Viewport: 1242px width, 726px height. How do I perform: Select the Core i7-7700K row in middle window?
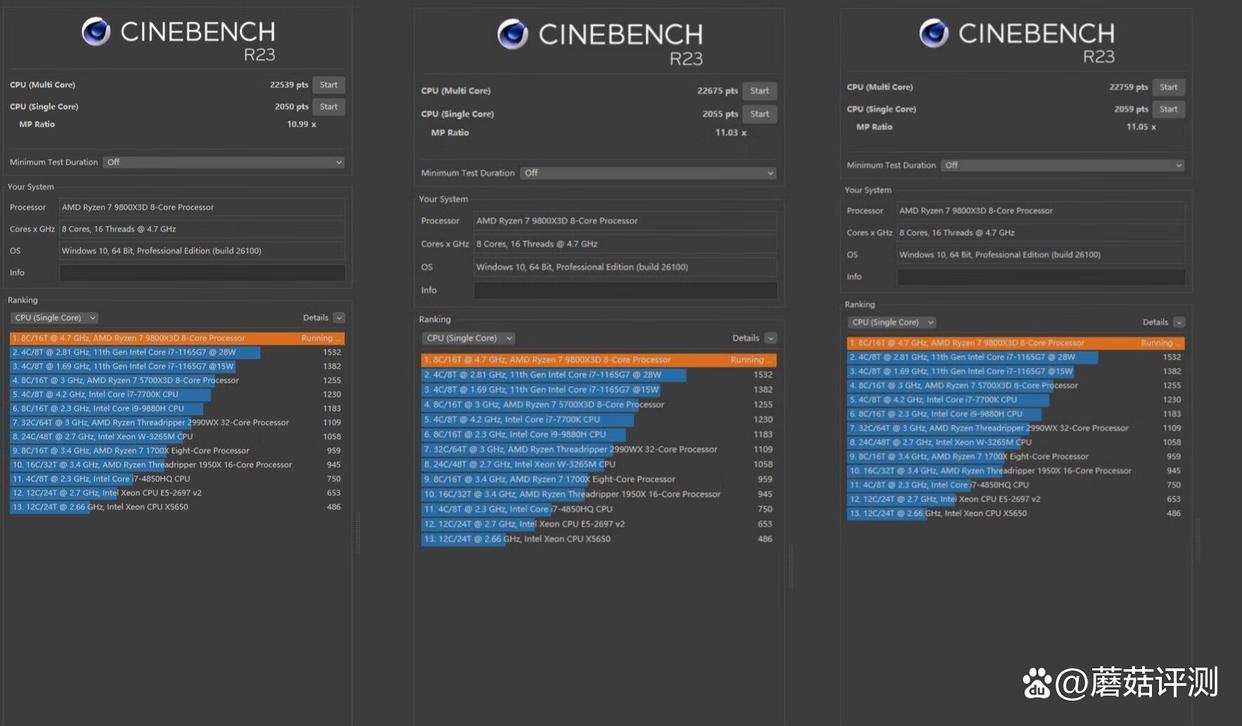[599, 419]
